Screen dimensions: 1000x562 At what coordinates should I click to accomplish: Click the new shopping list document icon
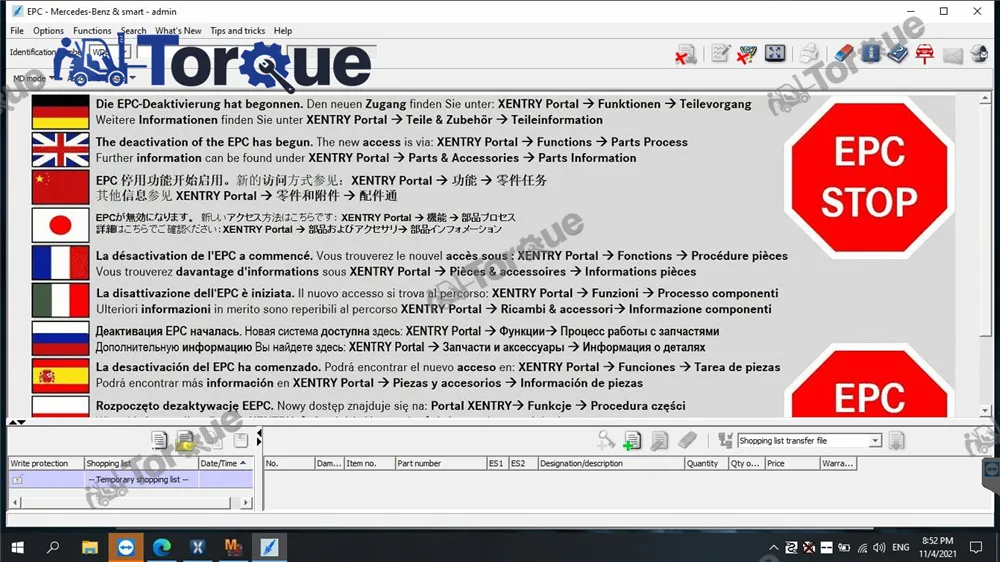click(159, 440)
